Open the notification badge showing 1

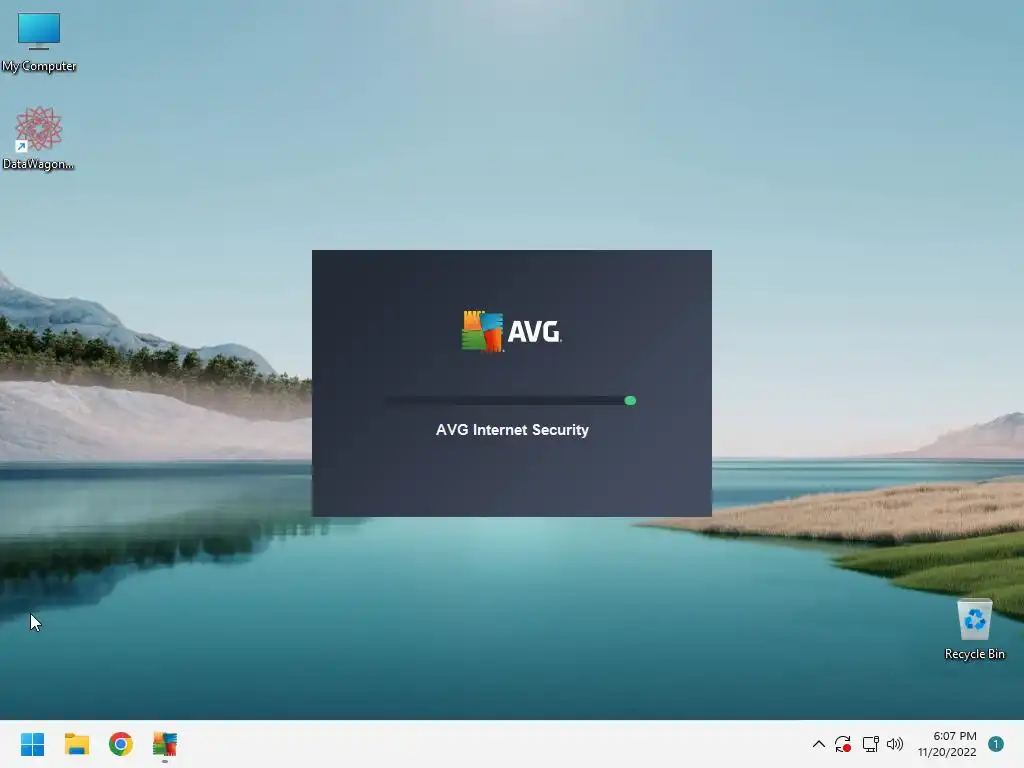pos(996,744)
